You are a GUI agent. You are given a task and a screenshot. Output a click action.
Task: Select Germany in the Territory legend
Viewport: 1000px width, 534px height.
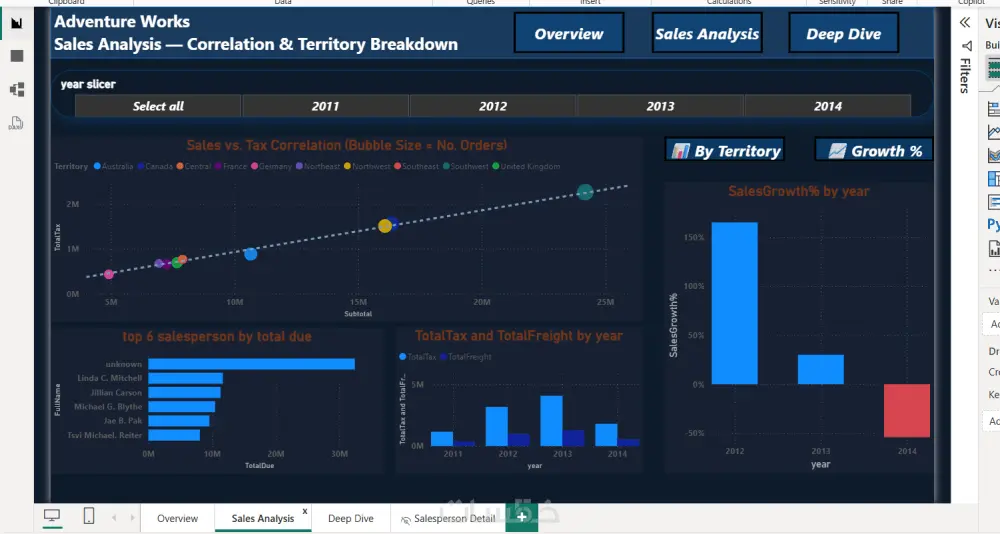coord(271,166)
